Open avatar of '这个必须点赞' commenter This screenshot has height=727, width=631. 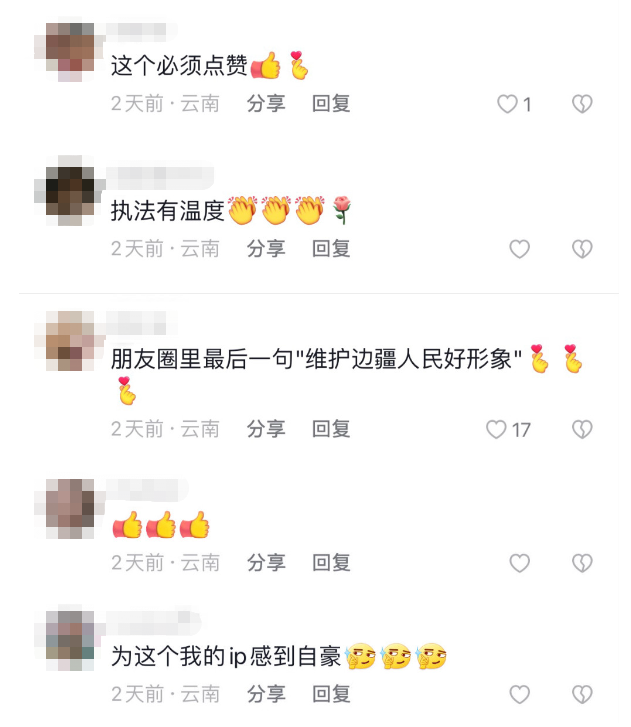point(70,52)
